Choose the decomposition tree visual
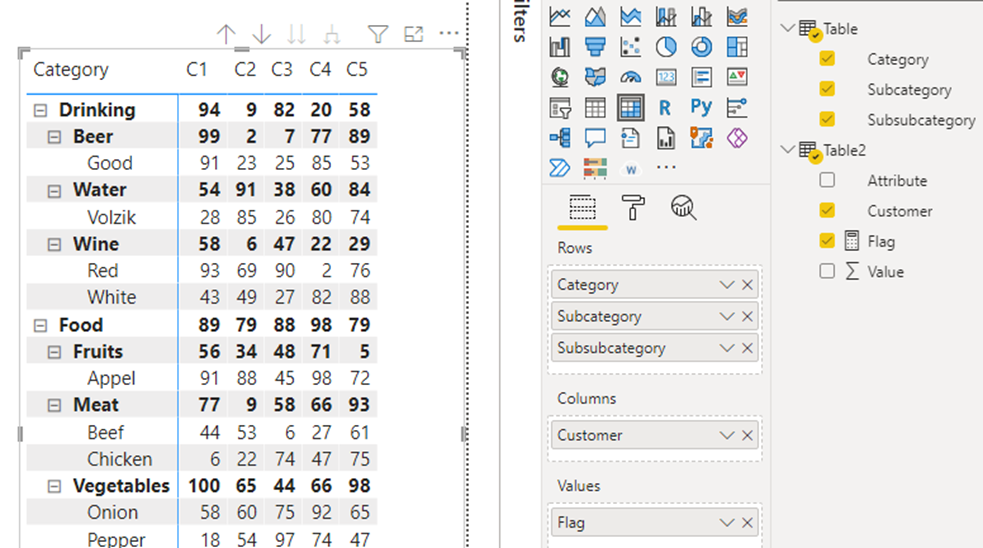983x548 pixels. [560, 138]
